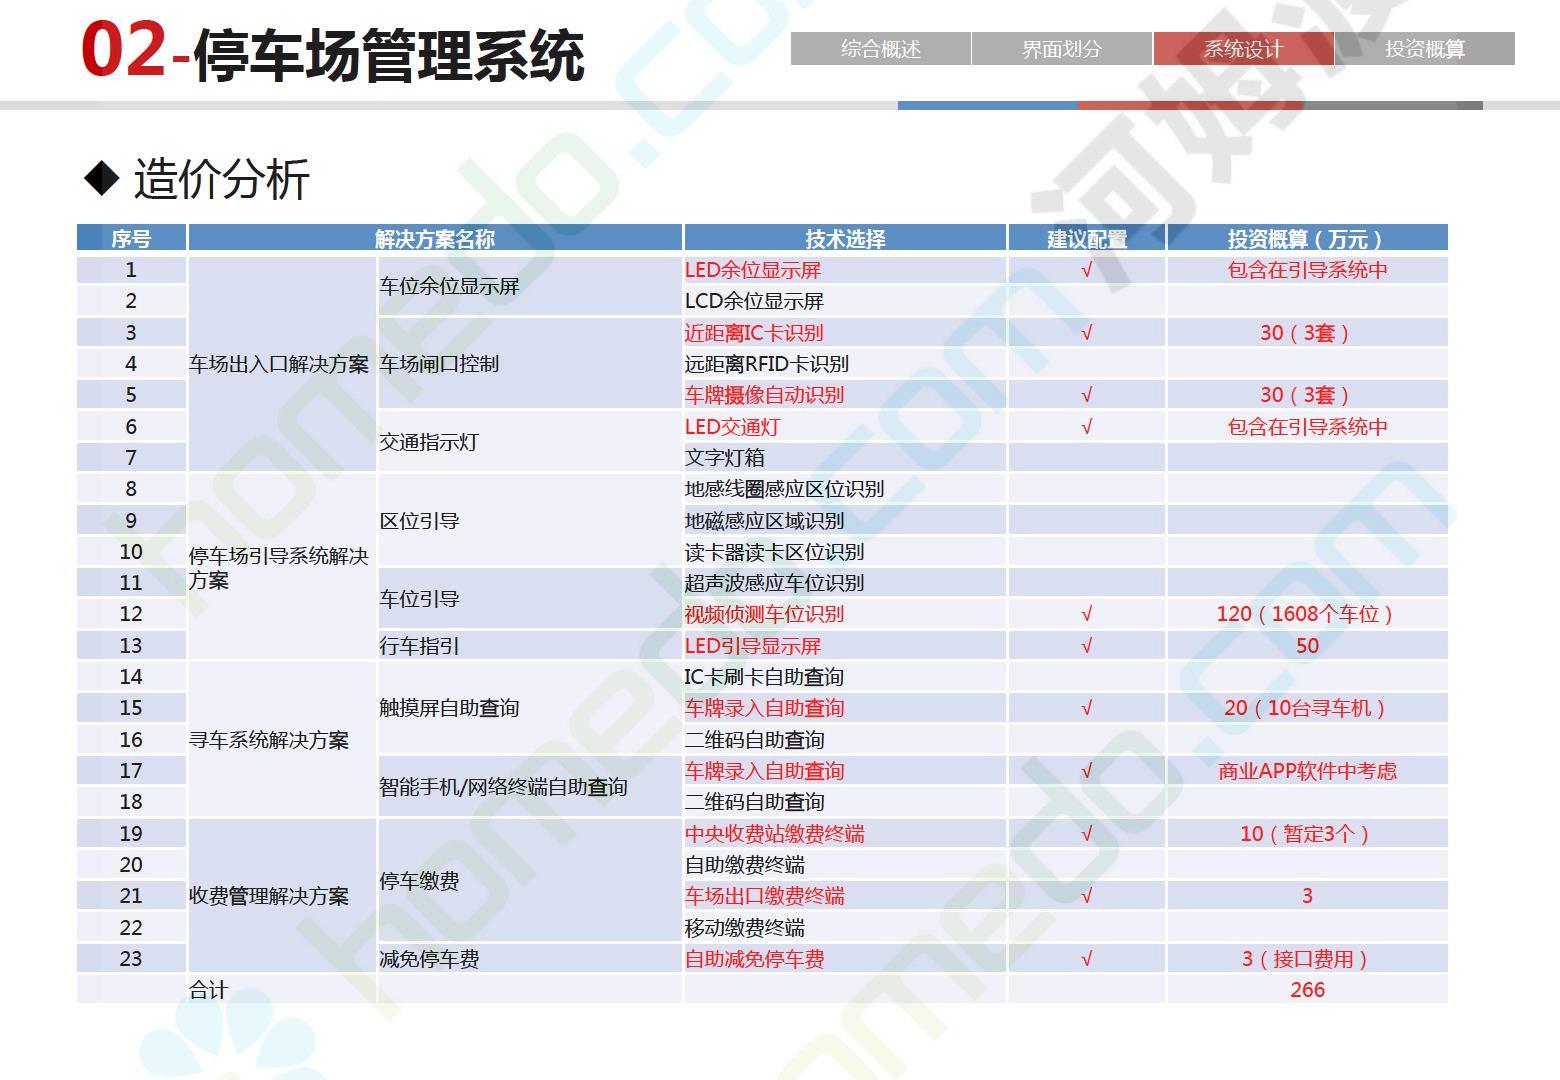Image resolution: width=1560 pixels, height=1080 pixels.
Task: Switch to the 界面划分 tab
Action: pyautogui.click(x=1062, y=49)
